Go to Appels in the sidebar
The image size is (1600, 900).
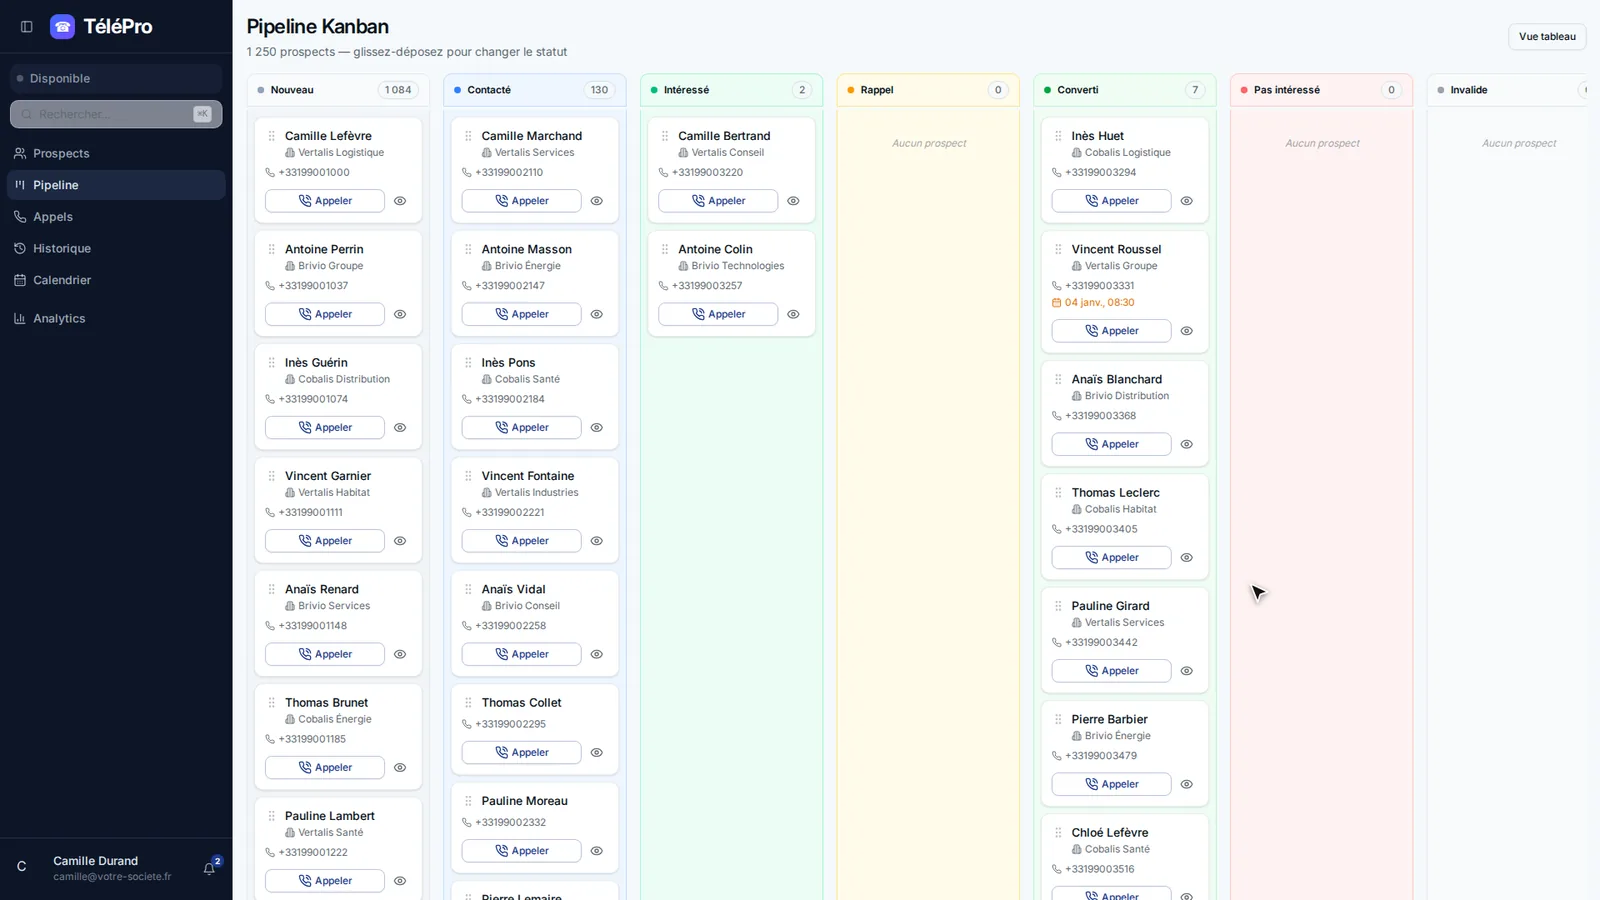click(x=116, y=217)
